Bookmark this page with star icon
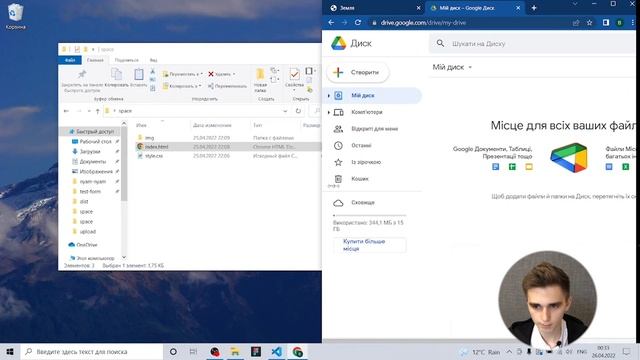640x360 pixels. tap(589, 23)
